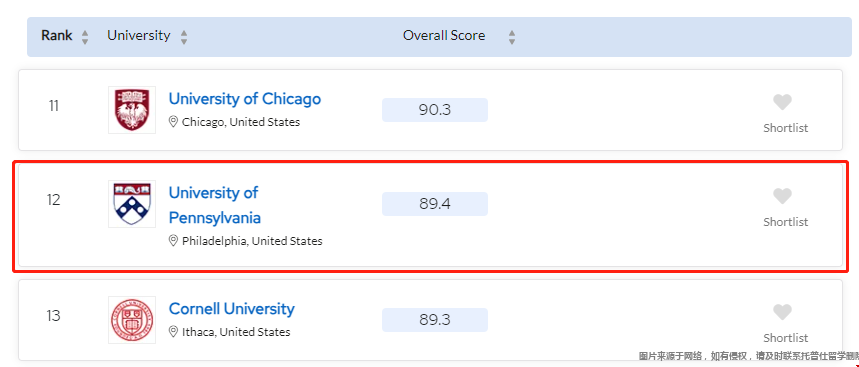Click location pin beside Ithaca, United States

(x=173, y=331)
